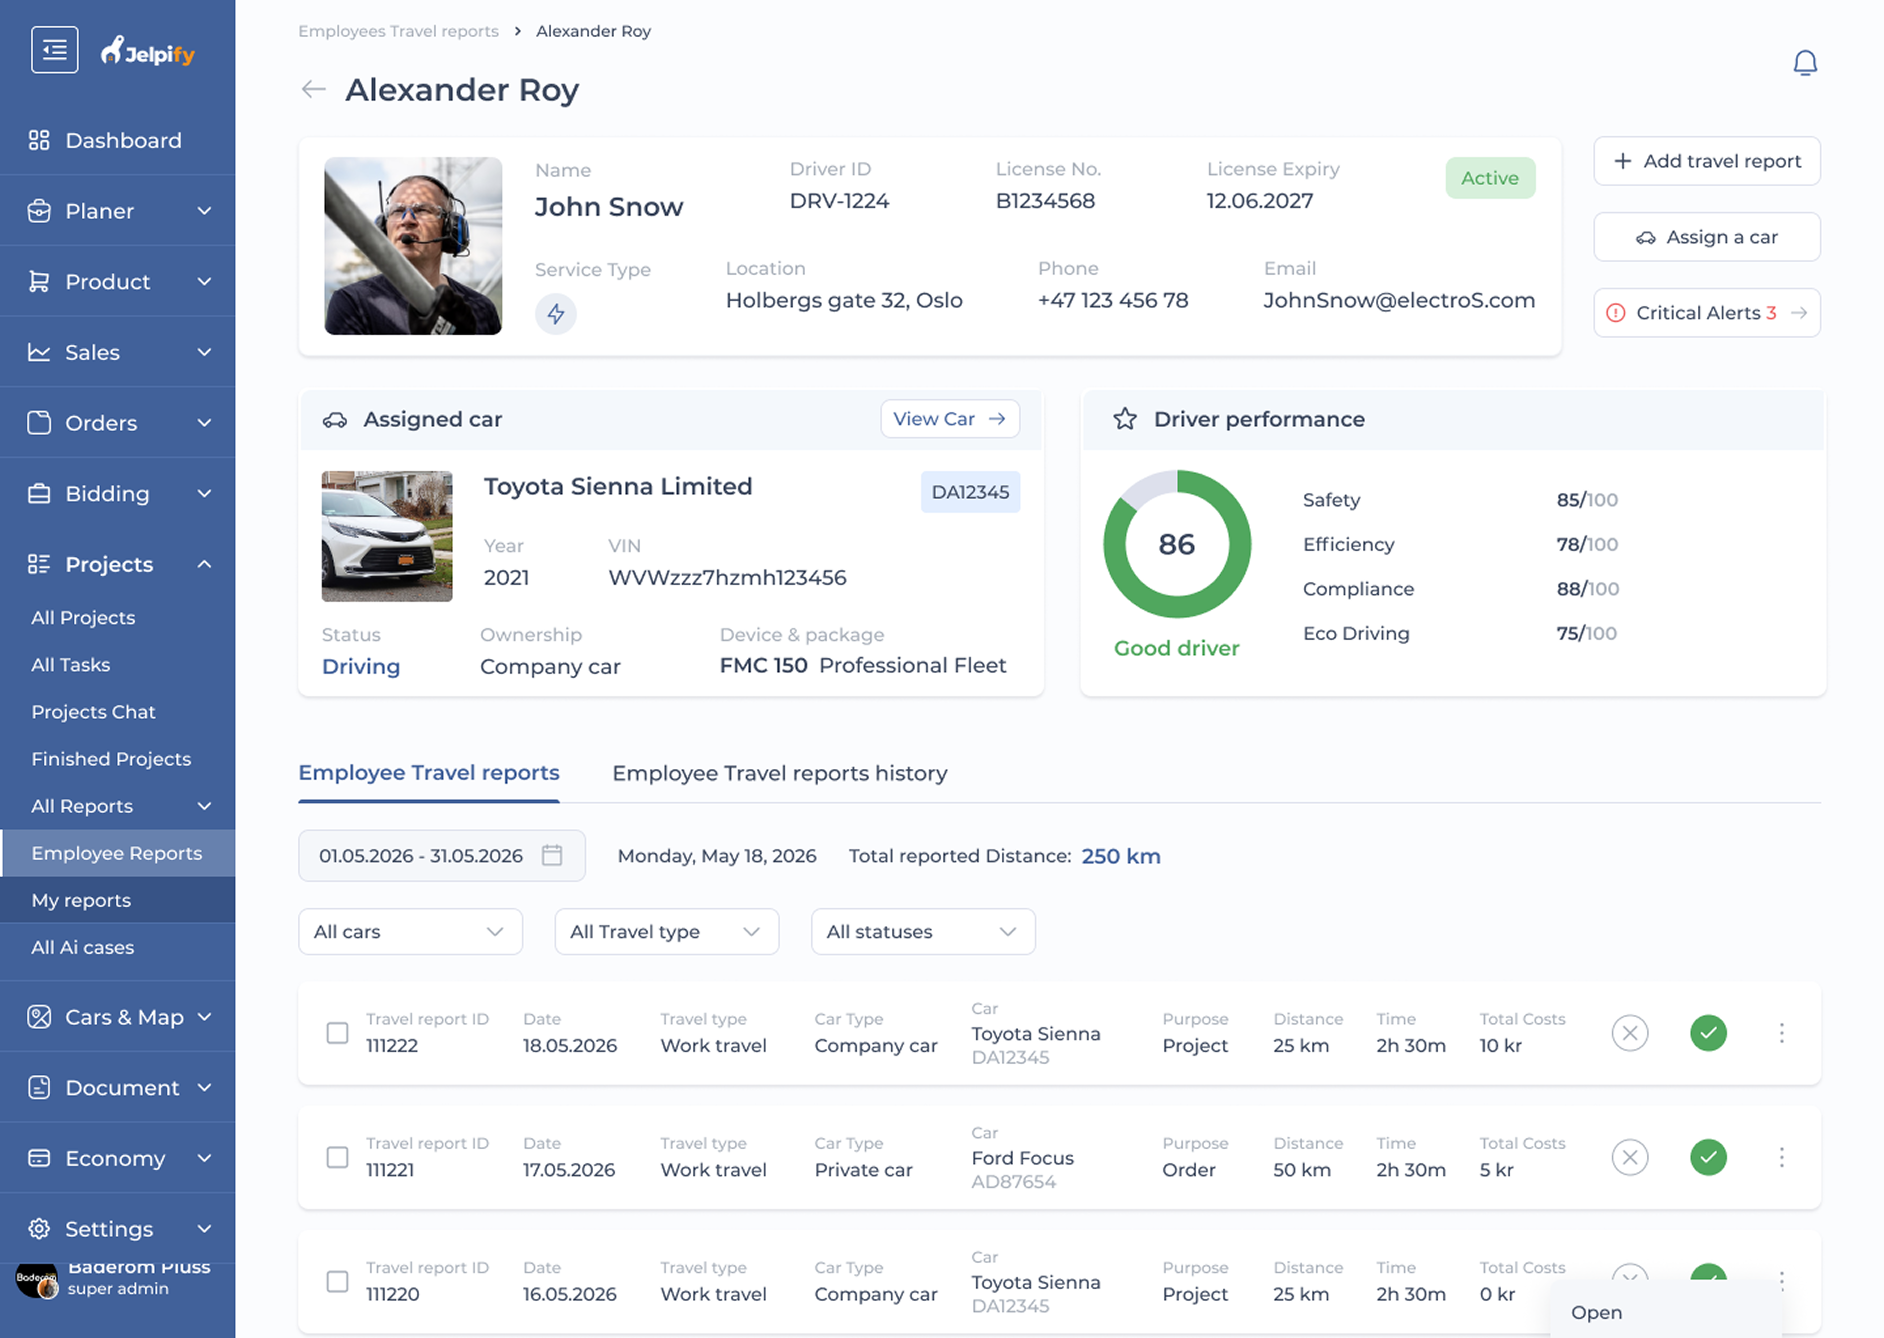Screen dimensions: 1884x1338
Task: Select checkbox for travel report 111222
Action: [x=337, y=1032]
